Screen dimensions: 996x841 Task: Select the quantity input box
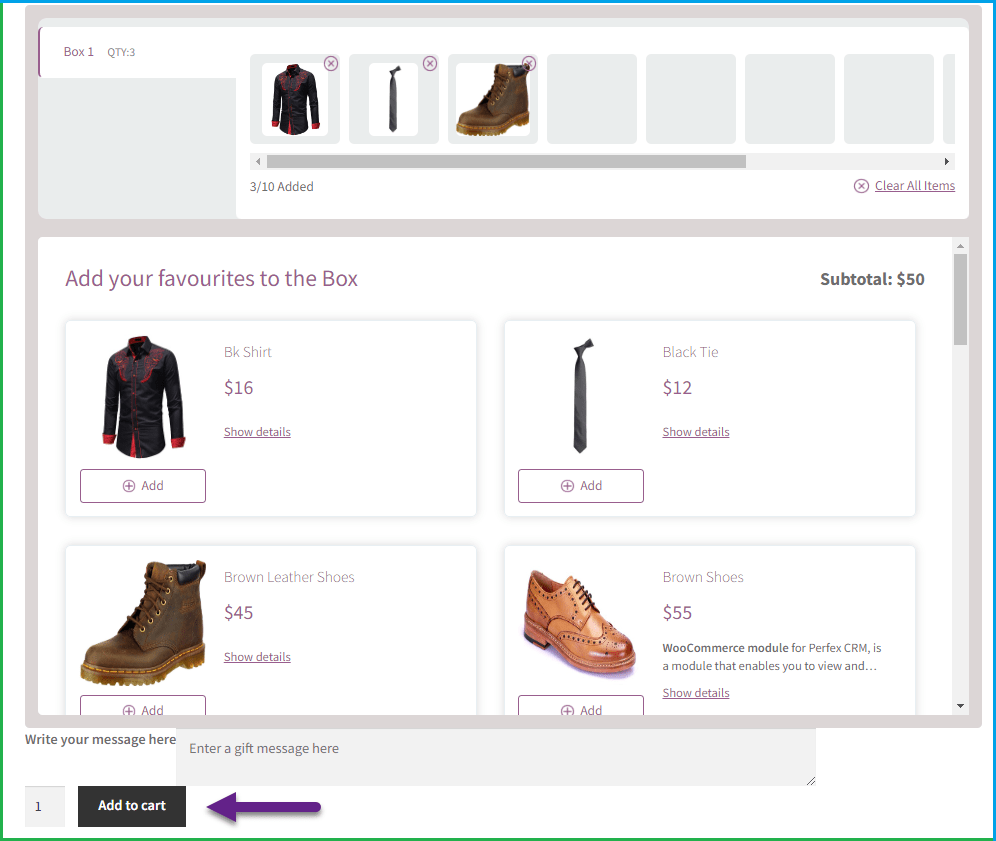[x=44, y=806]
